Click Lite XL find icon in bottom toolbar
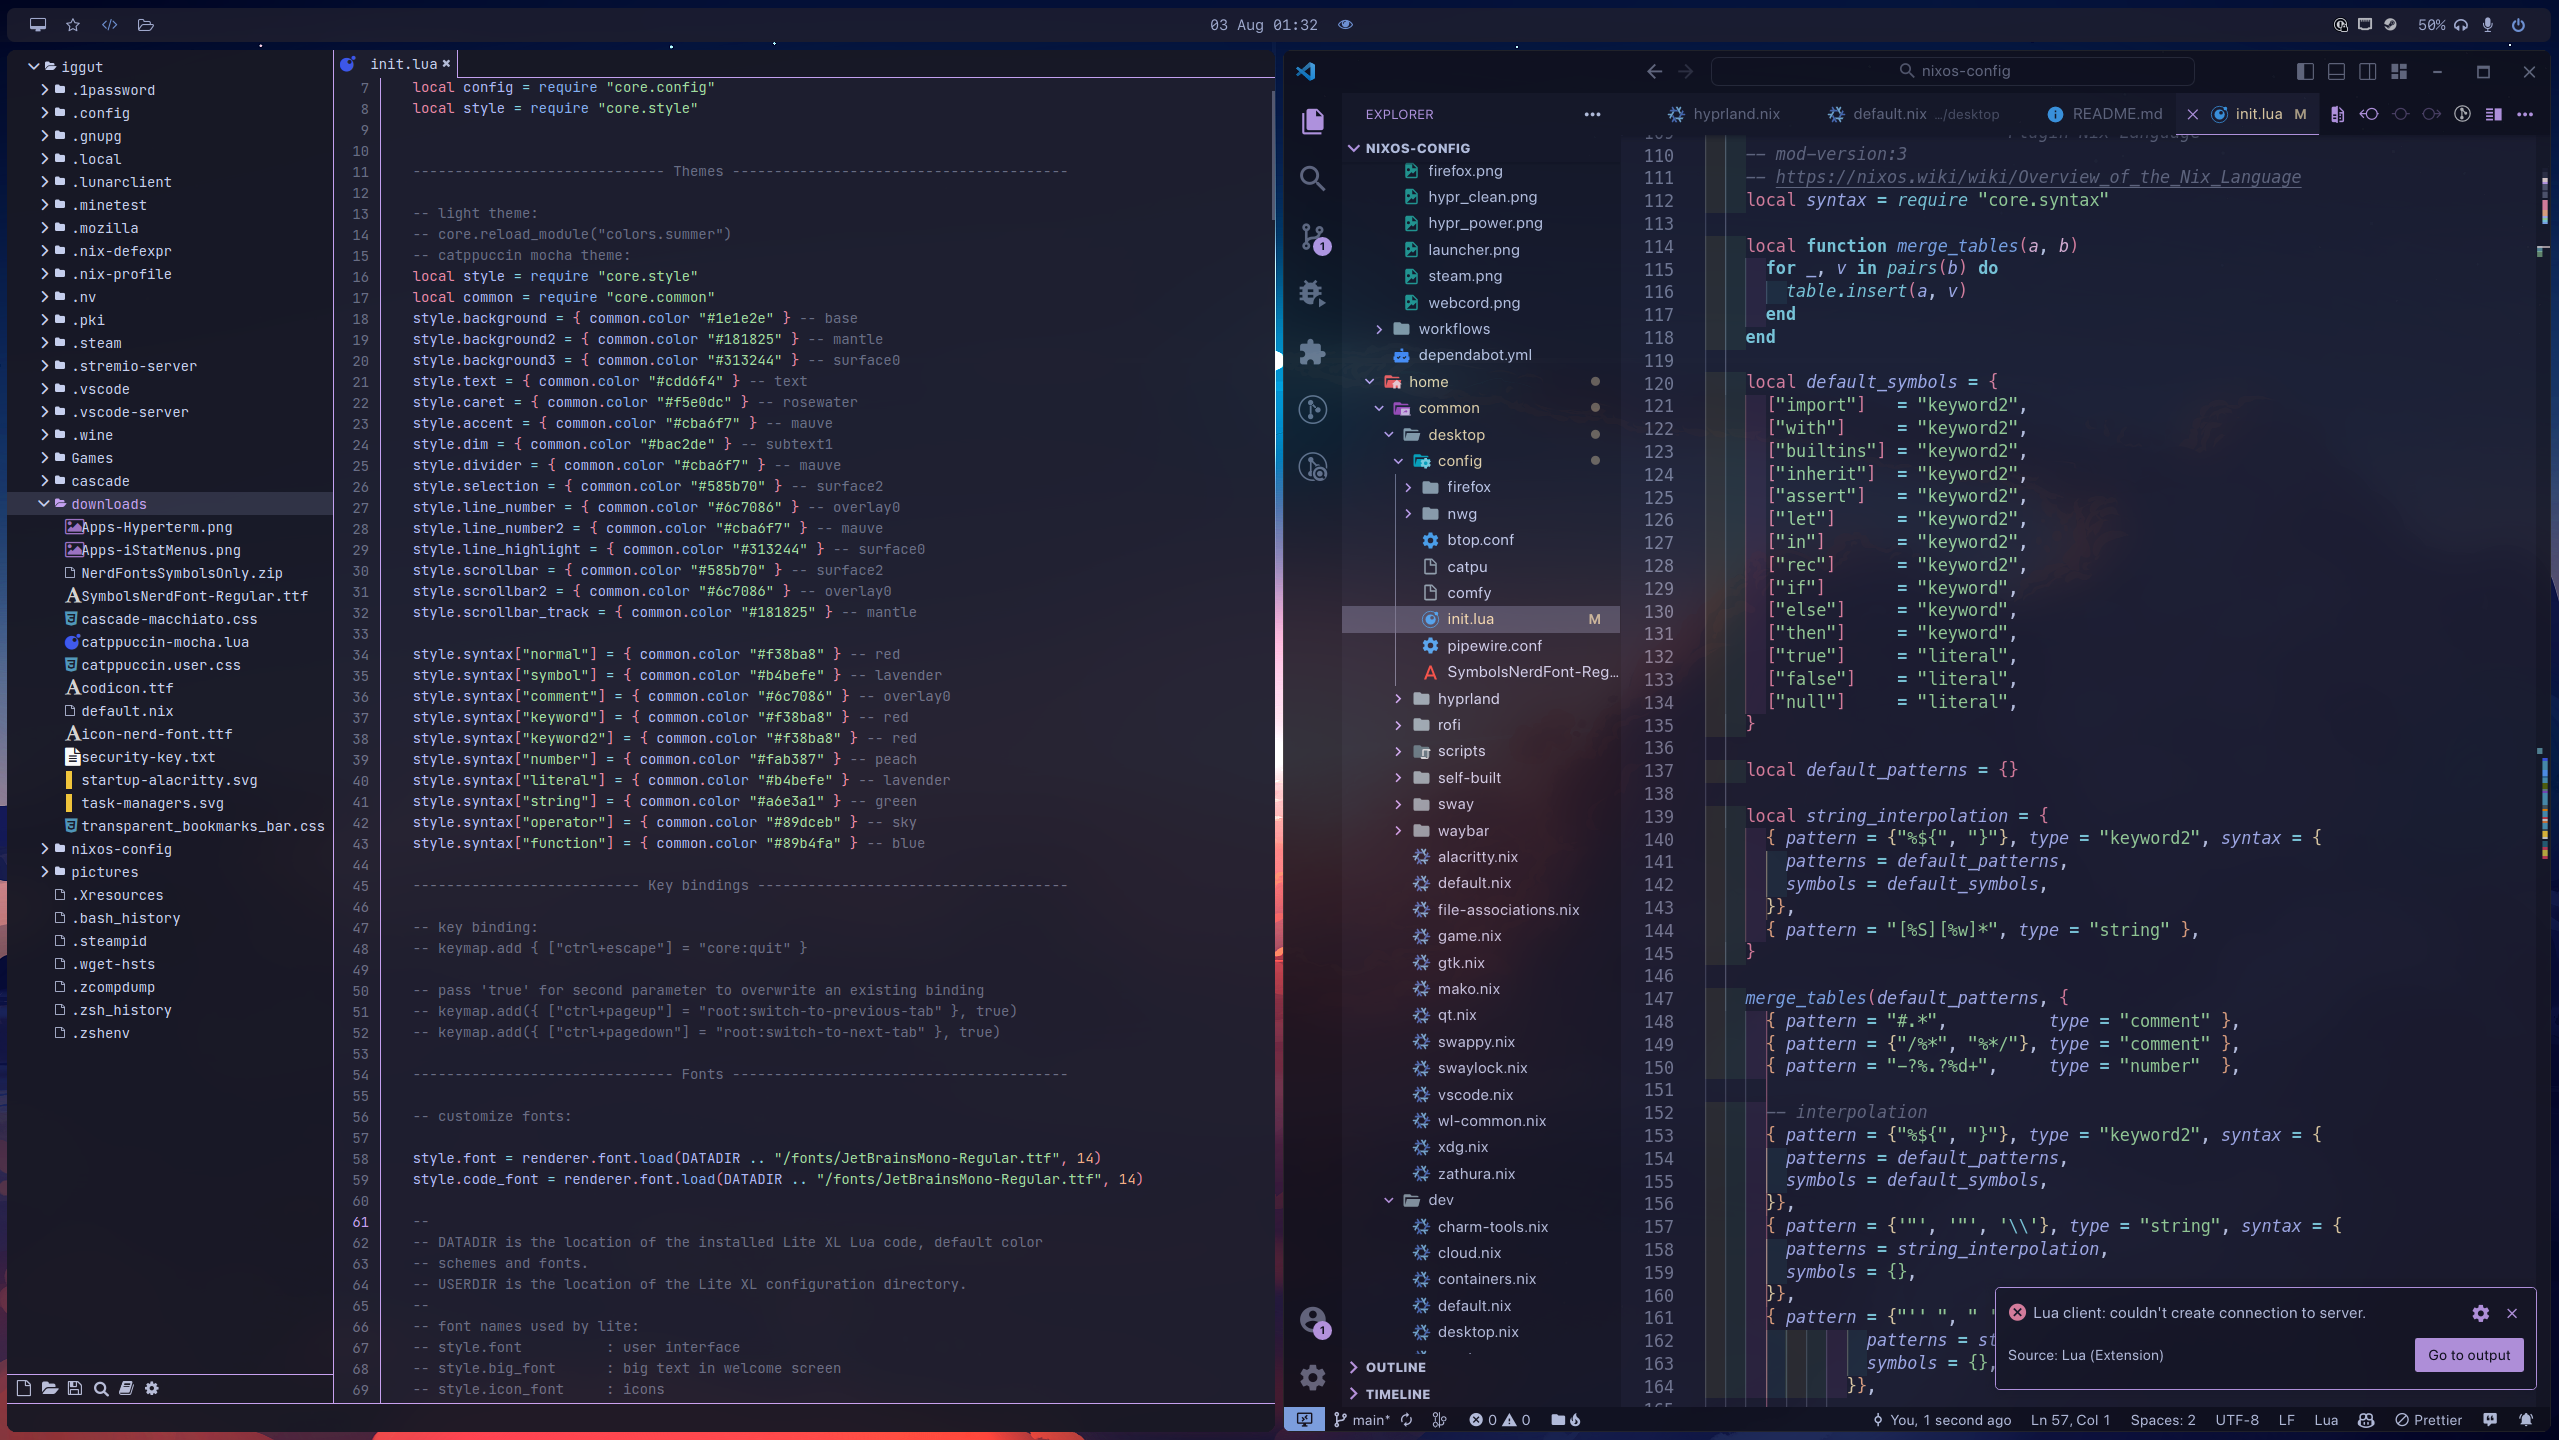 tap(101, 1388)
